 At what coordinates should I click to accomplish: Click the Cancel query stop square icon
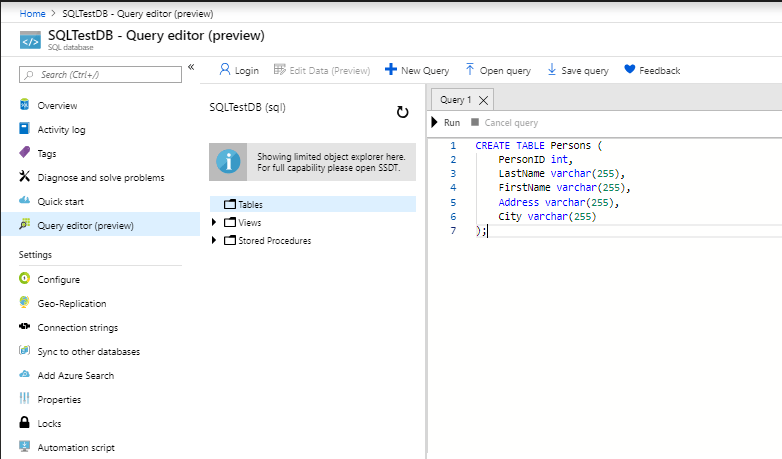pos(475,122)
